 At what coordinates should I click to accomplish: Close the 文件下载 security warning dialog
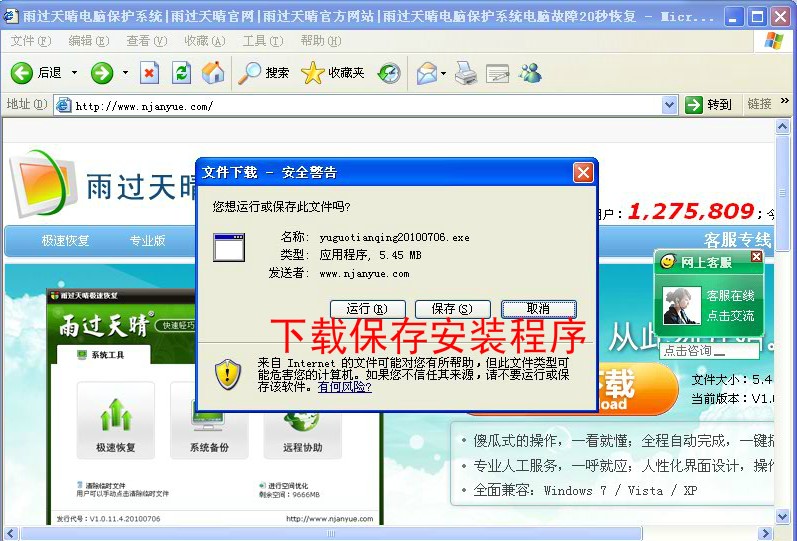(x=583, y=173)
